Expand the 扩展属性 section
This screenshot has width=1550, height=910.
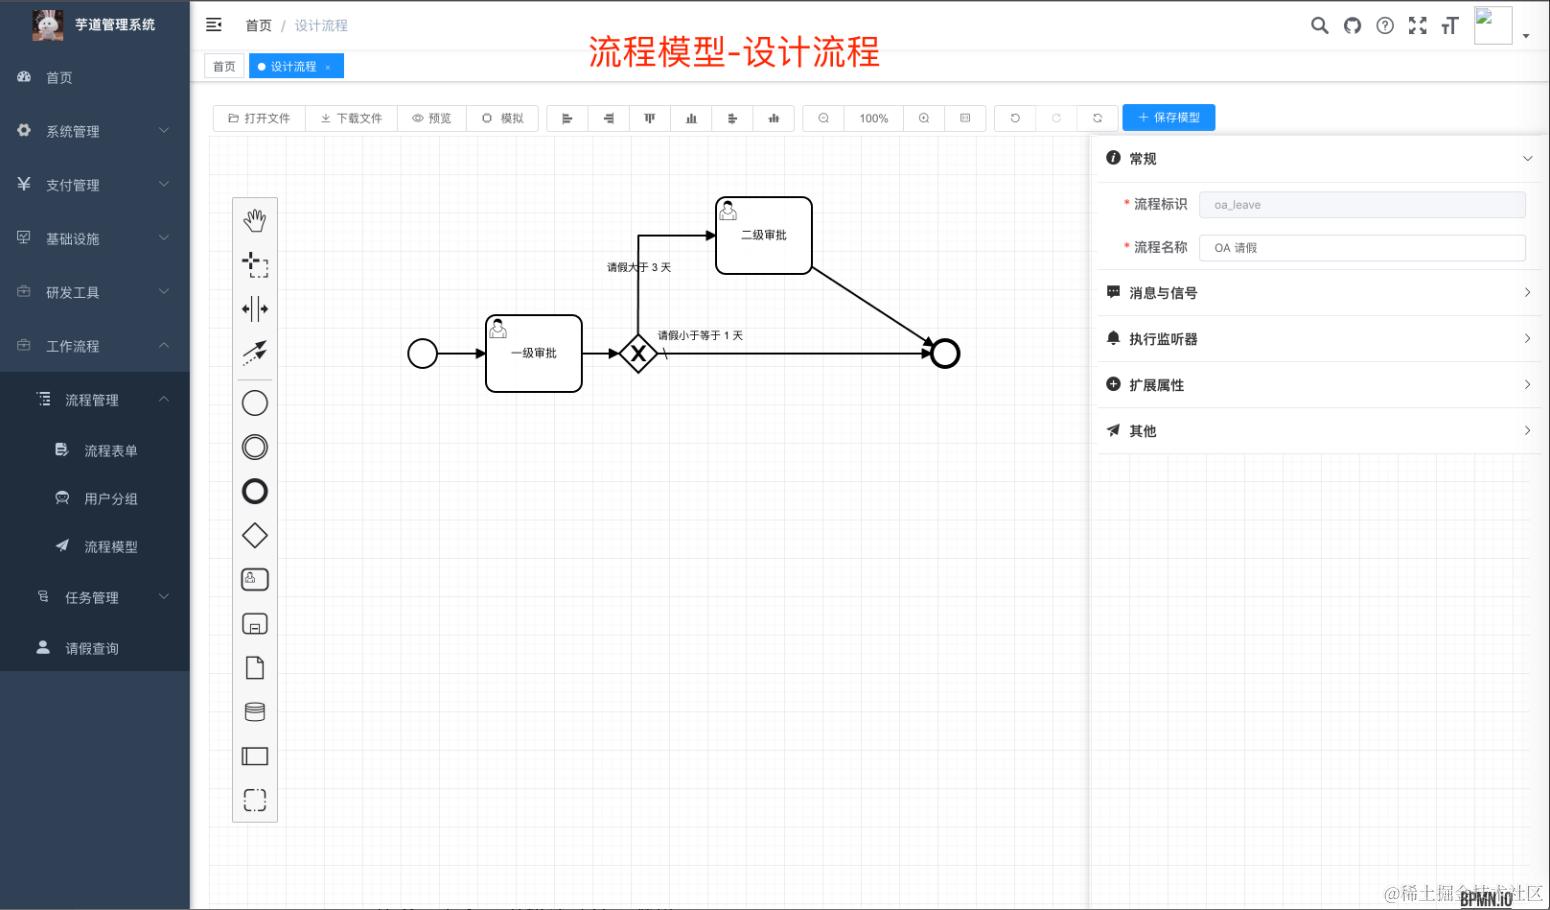tap(1319, 385)
